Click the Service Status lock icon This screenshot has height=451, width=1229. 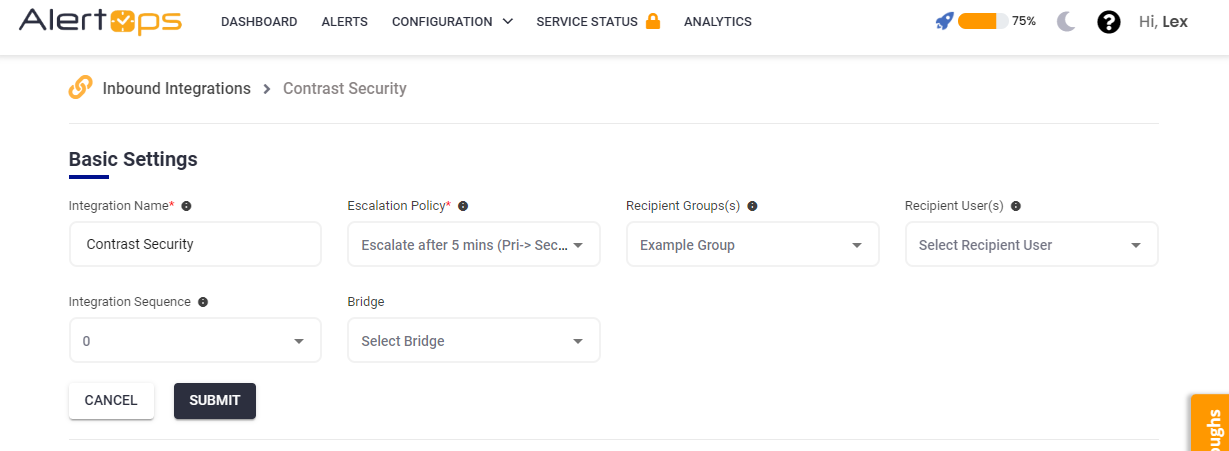click(x=653, y=21)
